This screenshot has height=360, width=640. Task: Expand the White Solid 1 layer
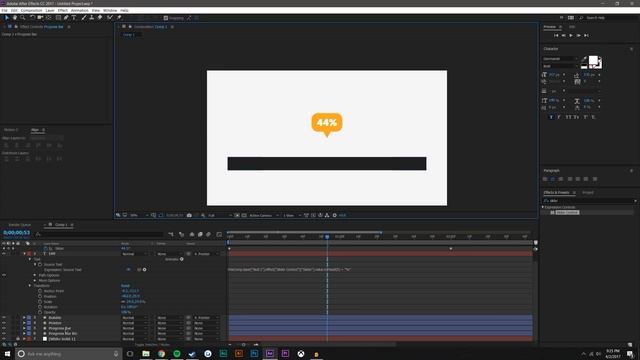pyautogui.click(x=24, y=339)
